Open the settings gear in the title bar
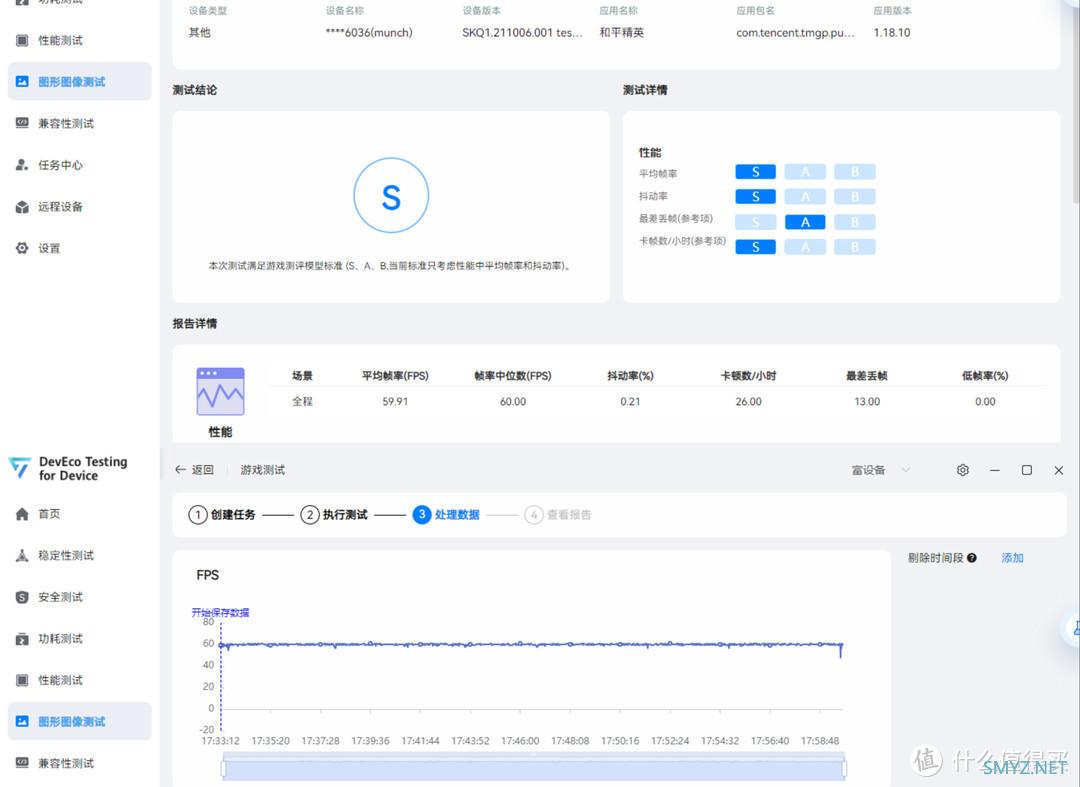 (963, 470)
